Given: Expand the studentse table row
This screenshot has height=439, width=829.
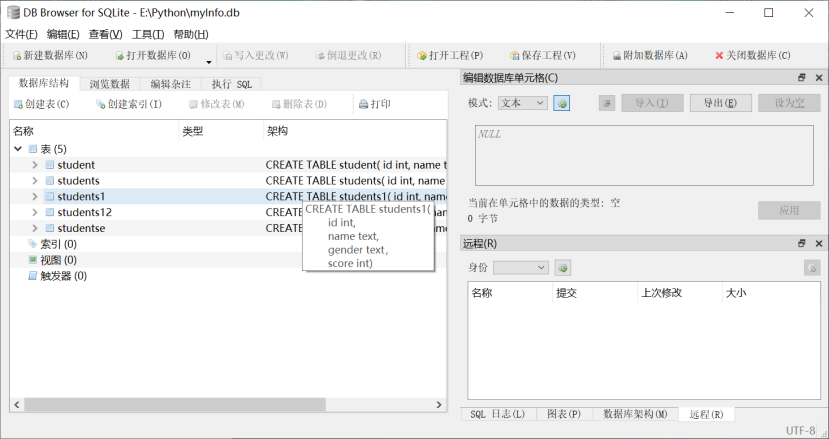Looking at the screenshot, I should (x=35, y=228).
